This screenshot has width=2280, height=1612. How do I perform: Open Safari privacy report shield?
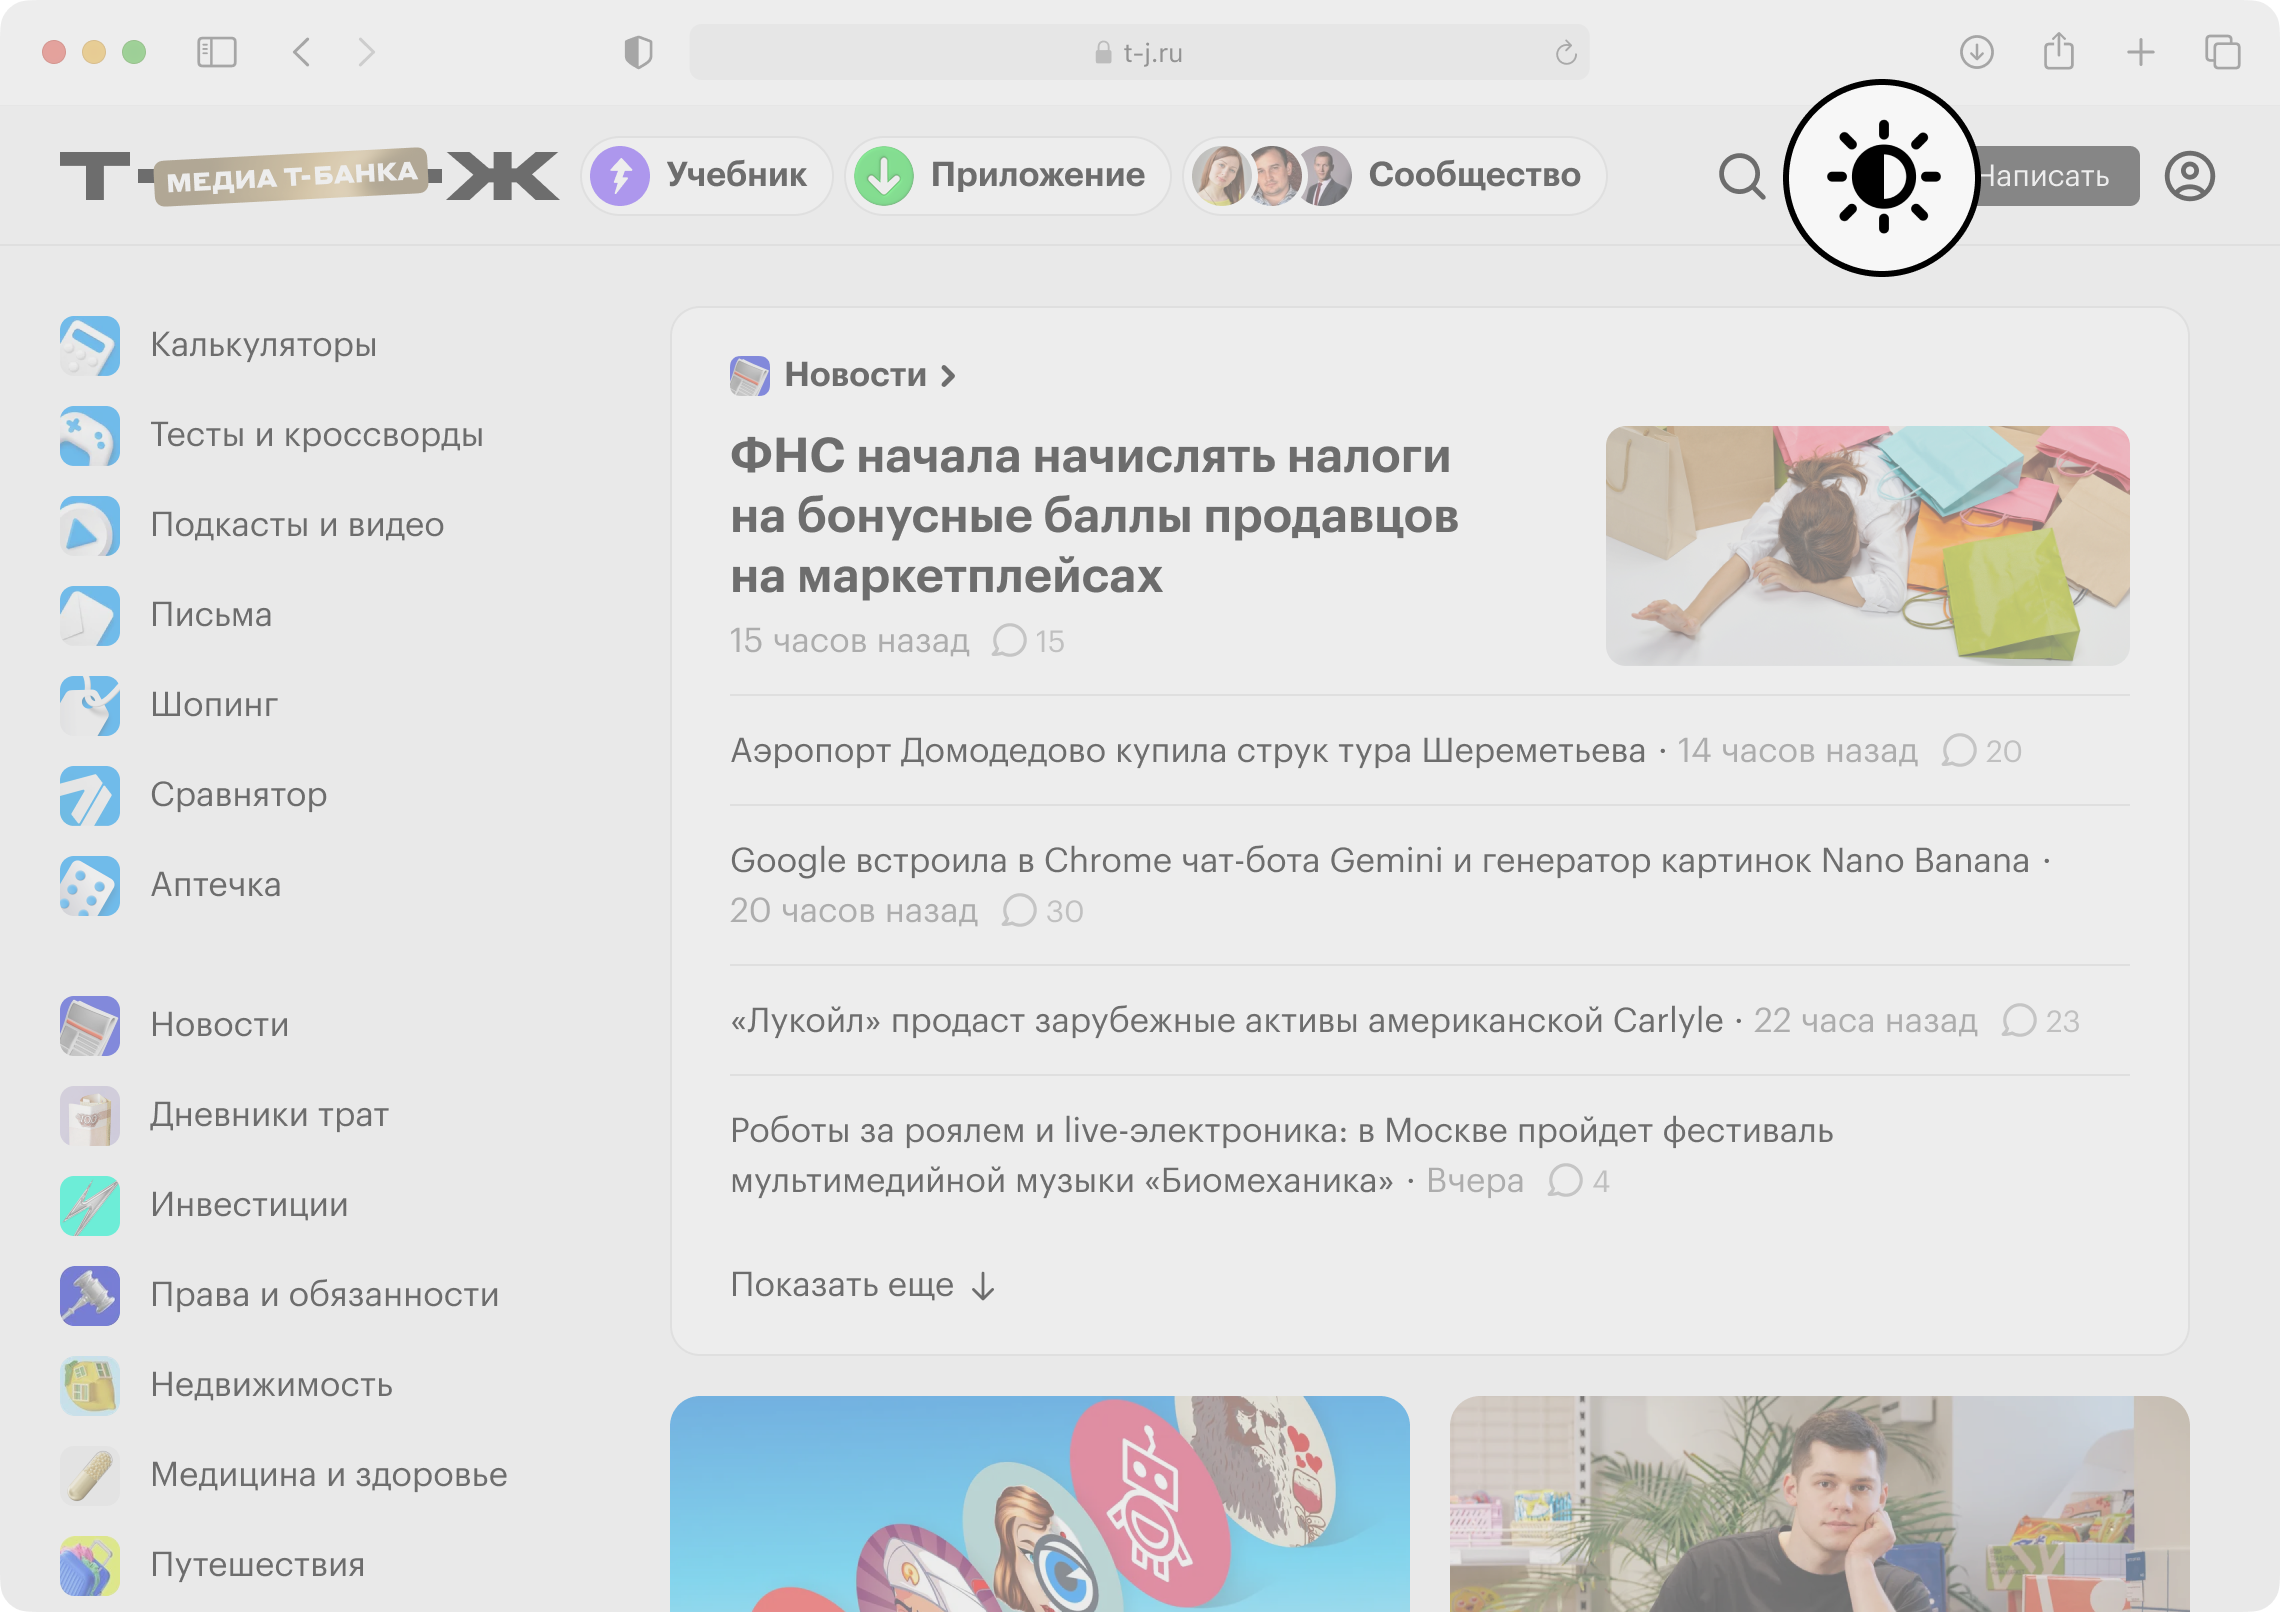(x=638, y=52)
